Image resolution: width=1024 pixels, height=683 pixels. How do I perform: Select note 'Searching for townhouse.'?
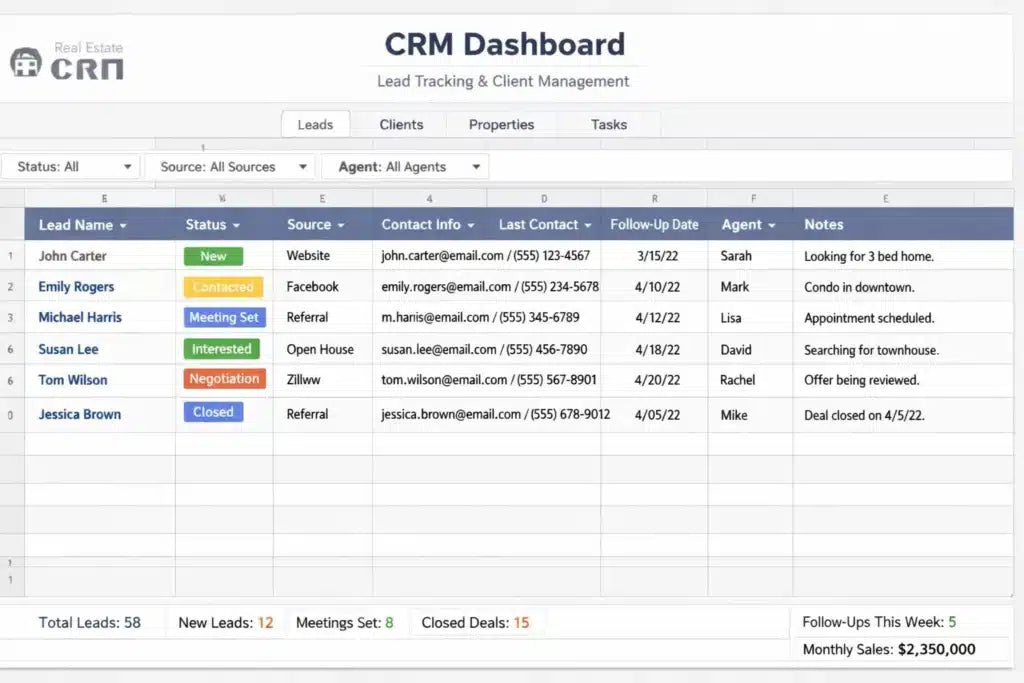[x=871, y=350]
